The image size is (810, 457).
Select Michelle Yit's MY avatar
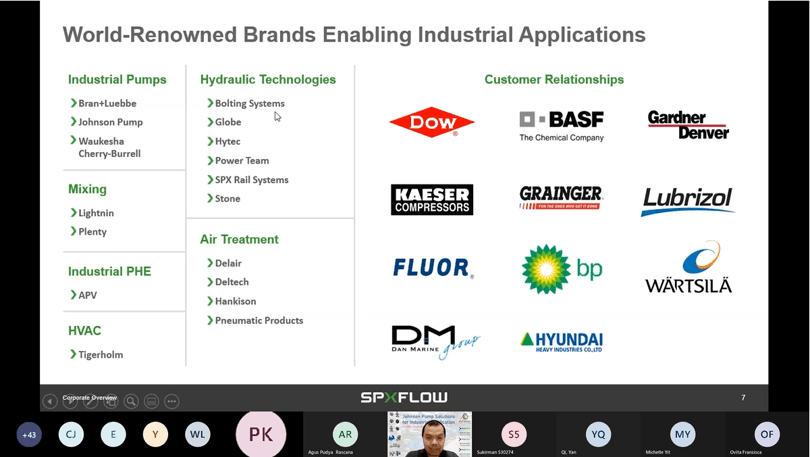(682, 434)
